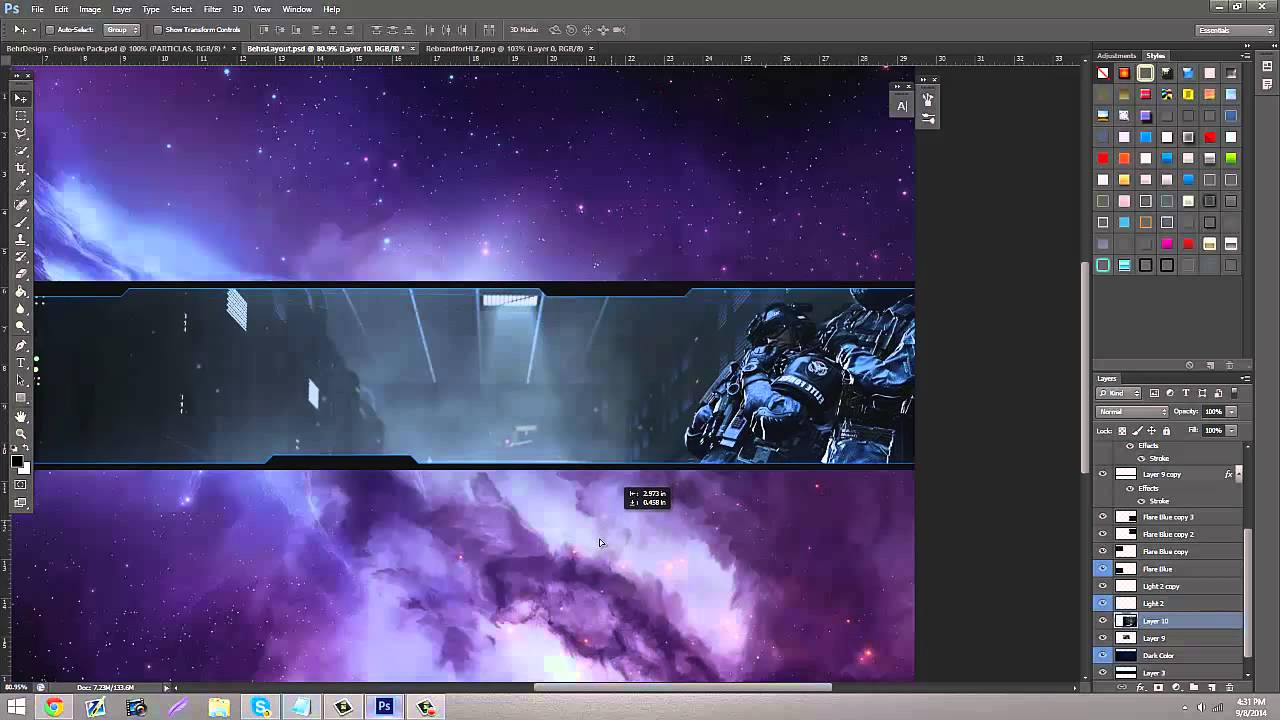
Task: Enable Show Transform Controls checkbox
Action: [x=158, y=30]
